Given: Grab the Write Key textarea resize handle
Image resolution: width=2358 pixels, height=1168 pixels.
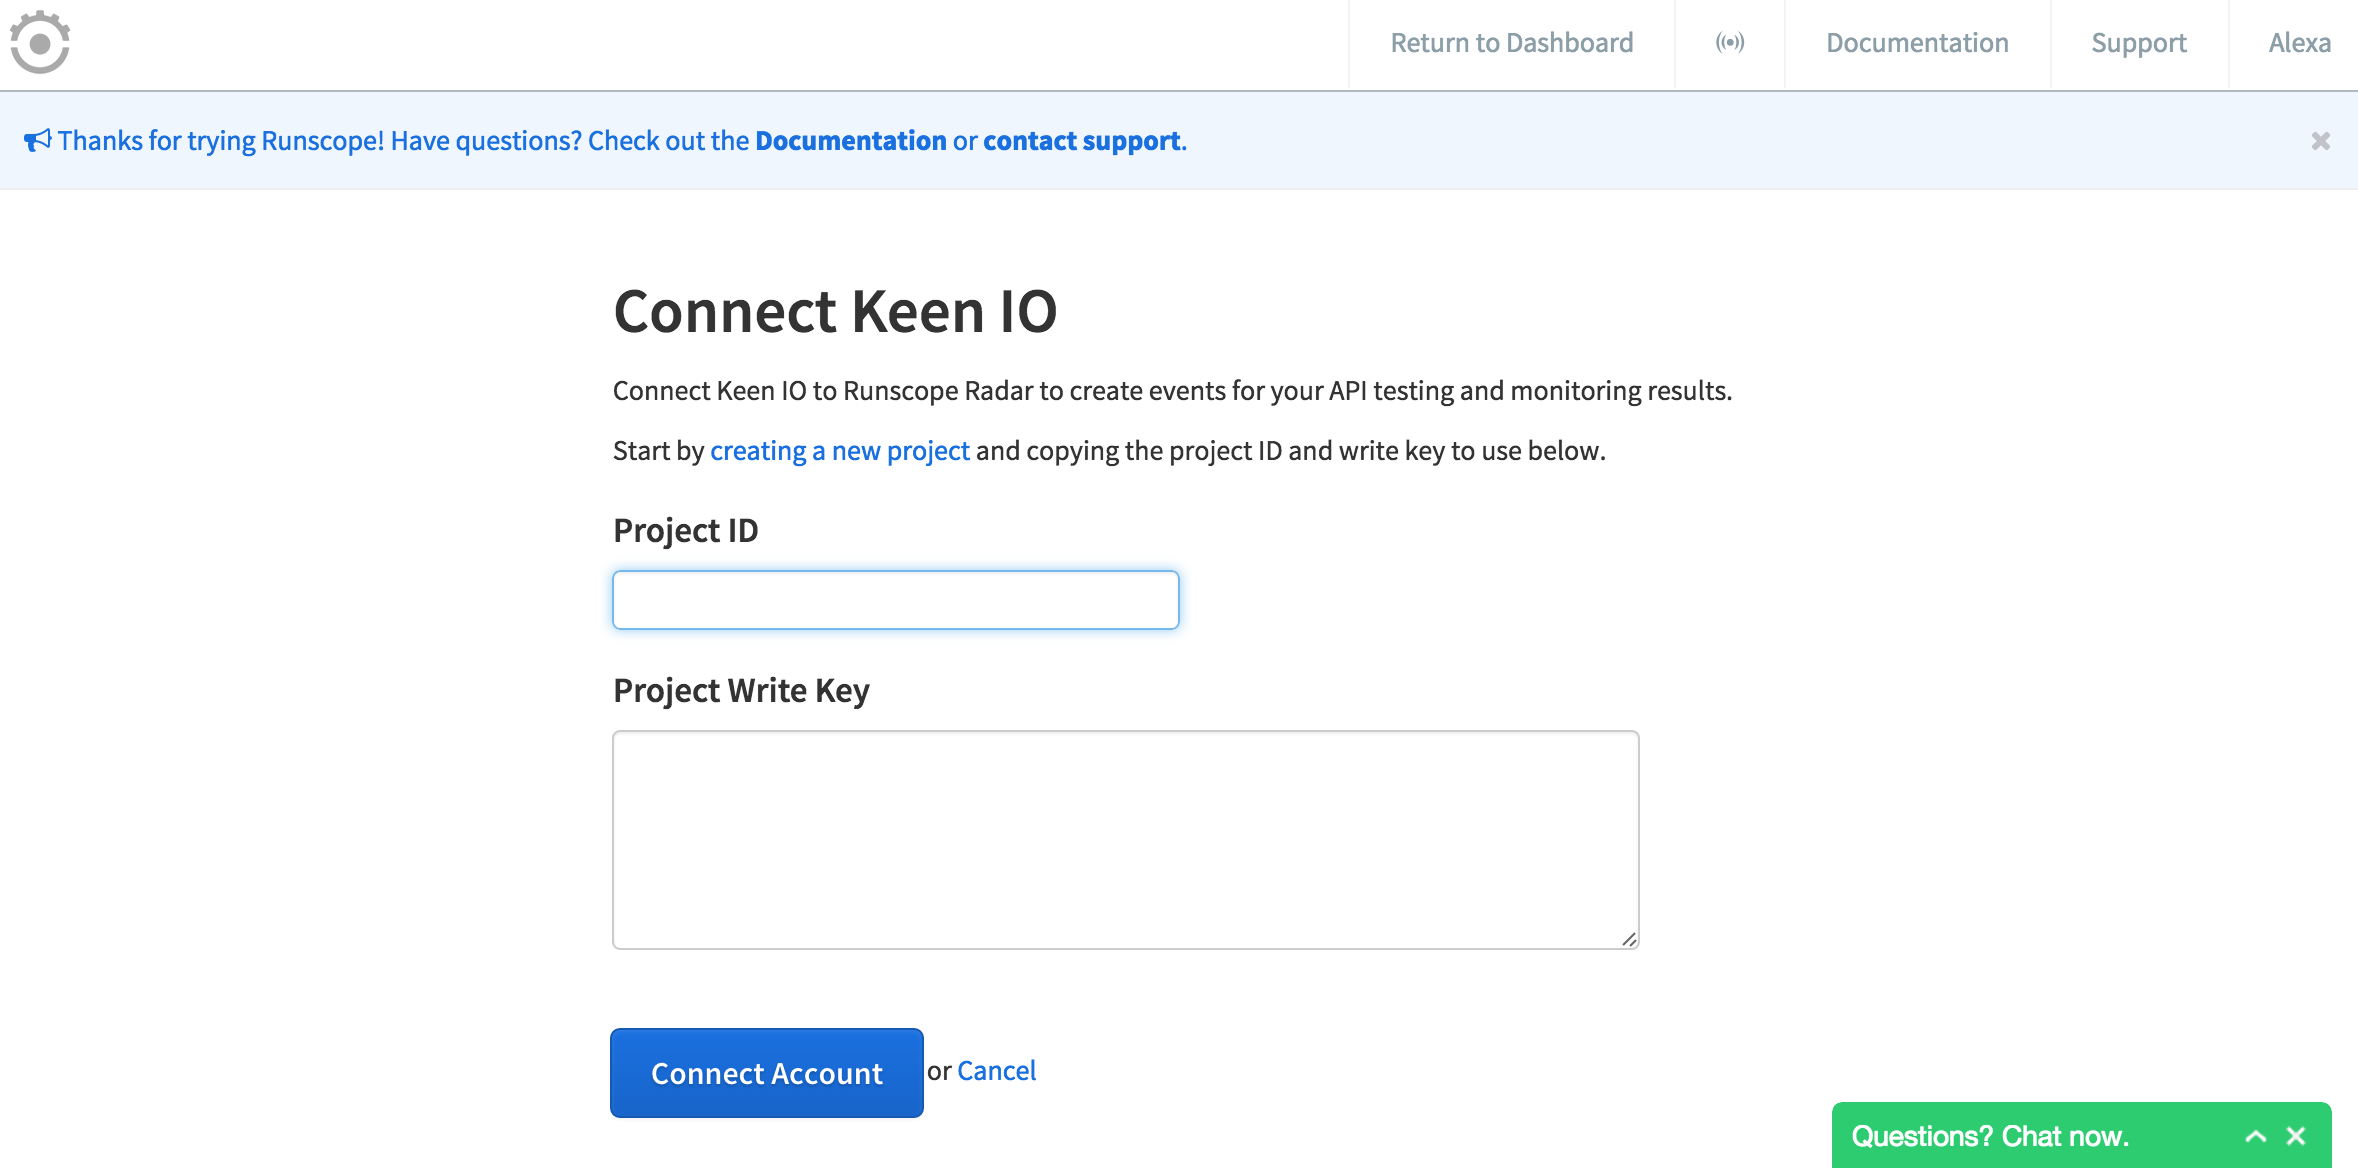Looking at the screenshot, I should 1629,939.
